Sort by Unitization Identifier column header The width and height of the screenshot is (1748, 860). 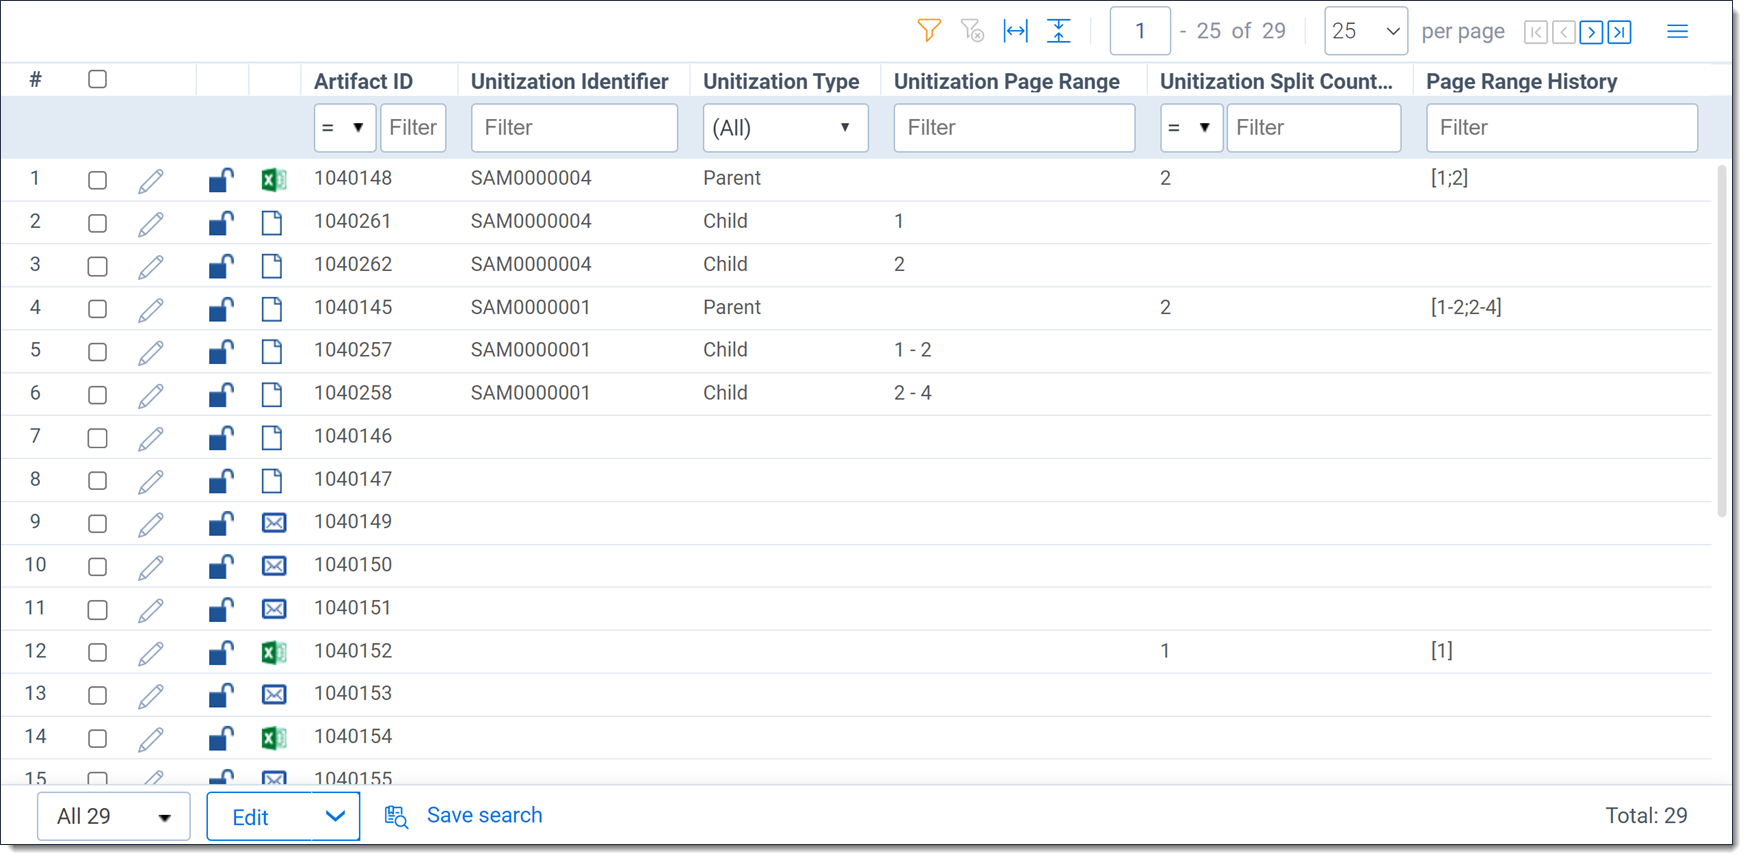coord(569,82)
